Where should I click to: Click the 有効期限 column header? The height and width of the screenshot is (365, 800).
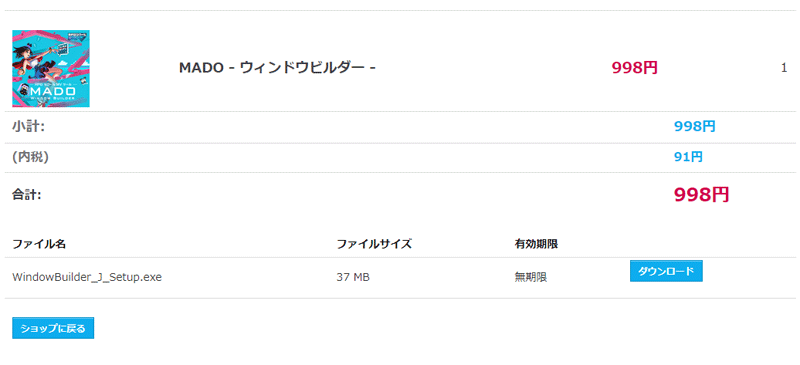pos(536,244)
